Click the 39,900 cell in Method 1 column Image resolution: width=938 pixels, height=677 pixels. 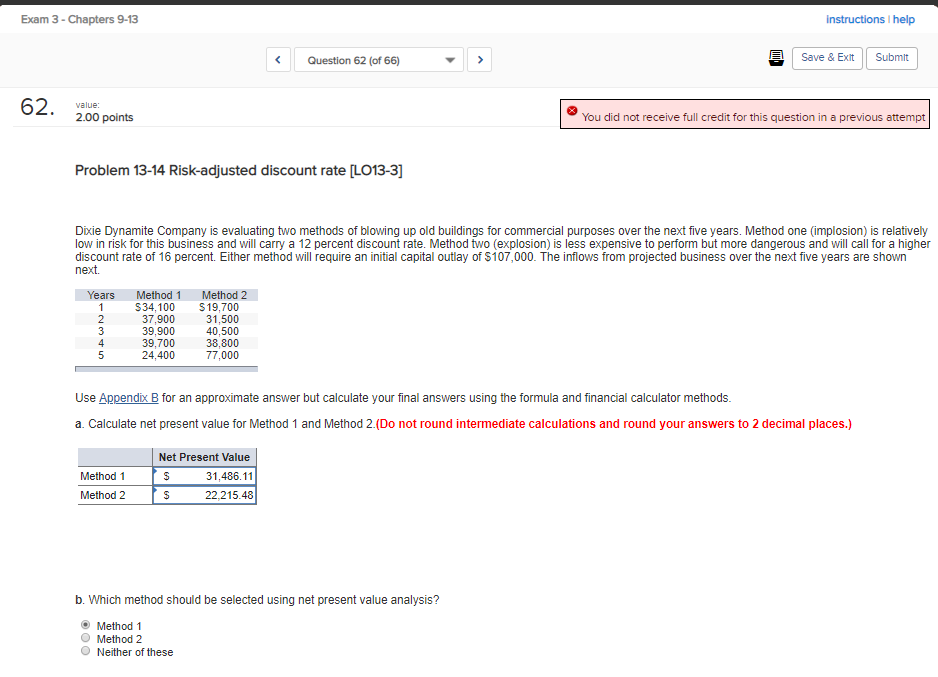(159, 331)
